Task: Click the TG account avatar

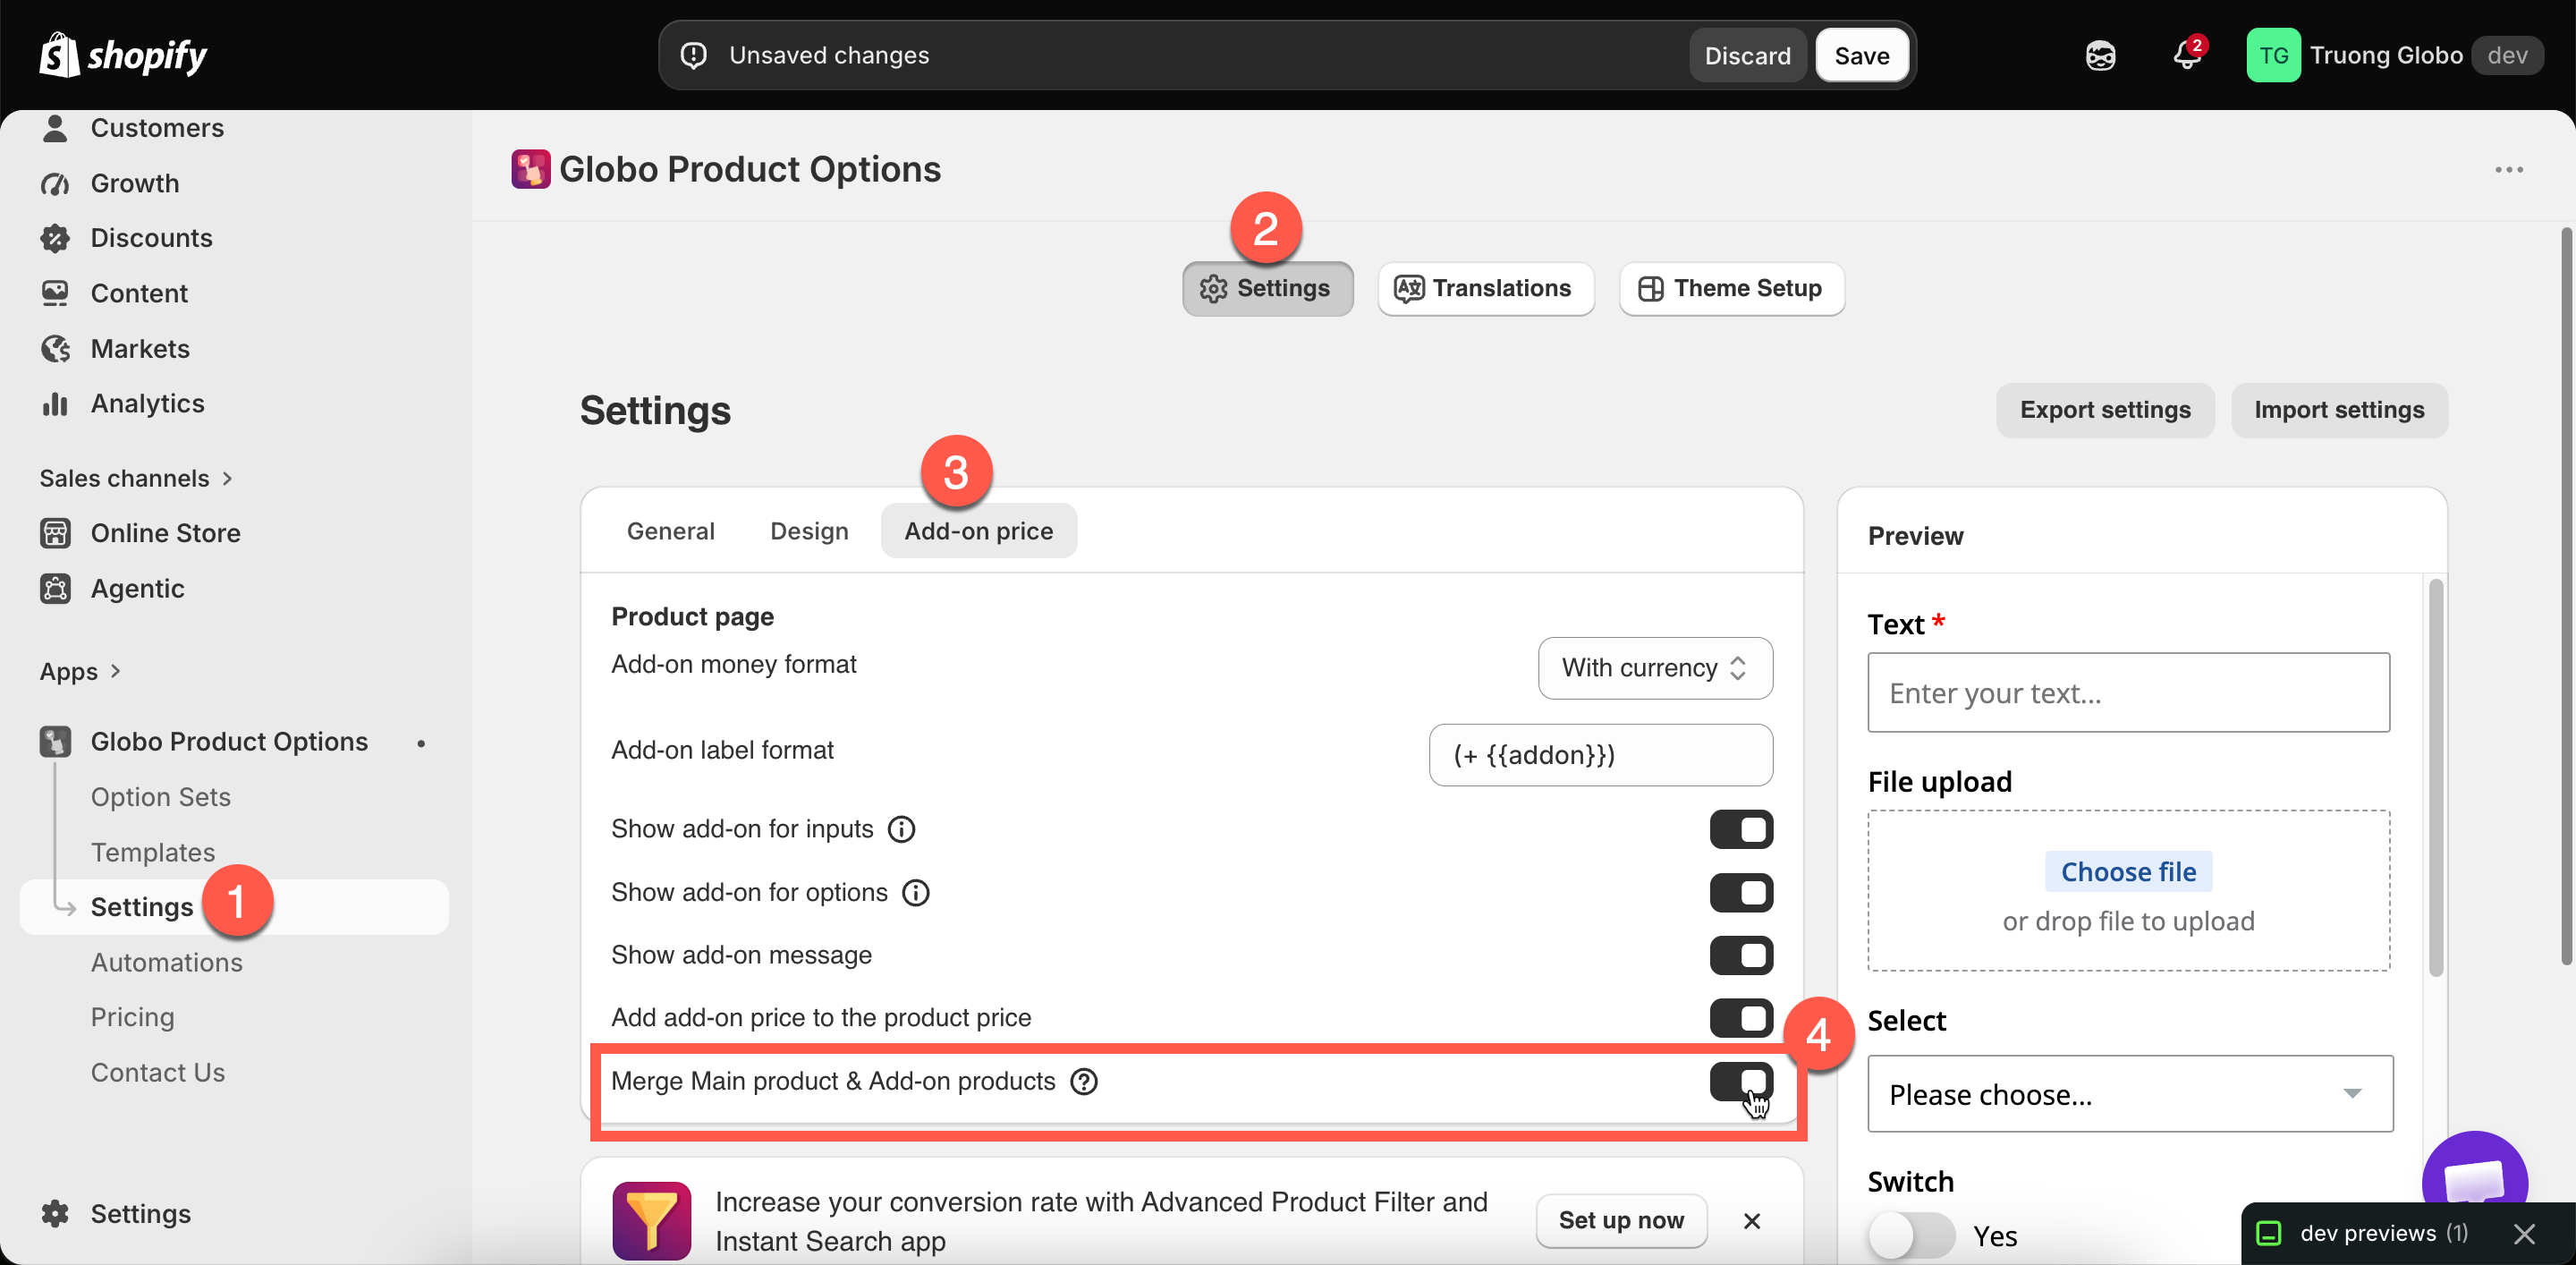Action: [x=2273, y=55]
